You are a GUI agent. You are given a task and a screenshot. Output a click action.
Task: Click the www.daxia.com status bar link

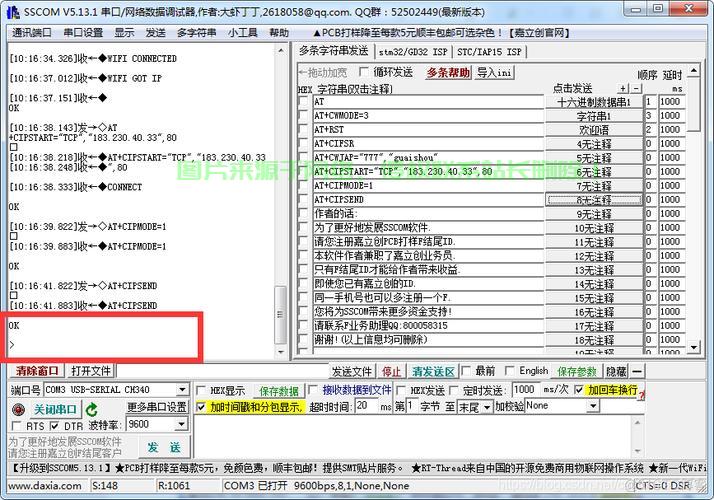pos(45,486)
